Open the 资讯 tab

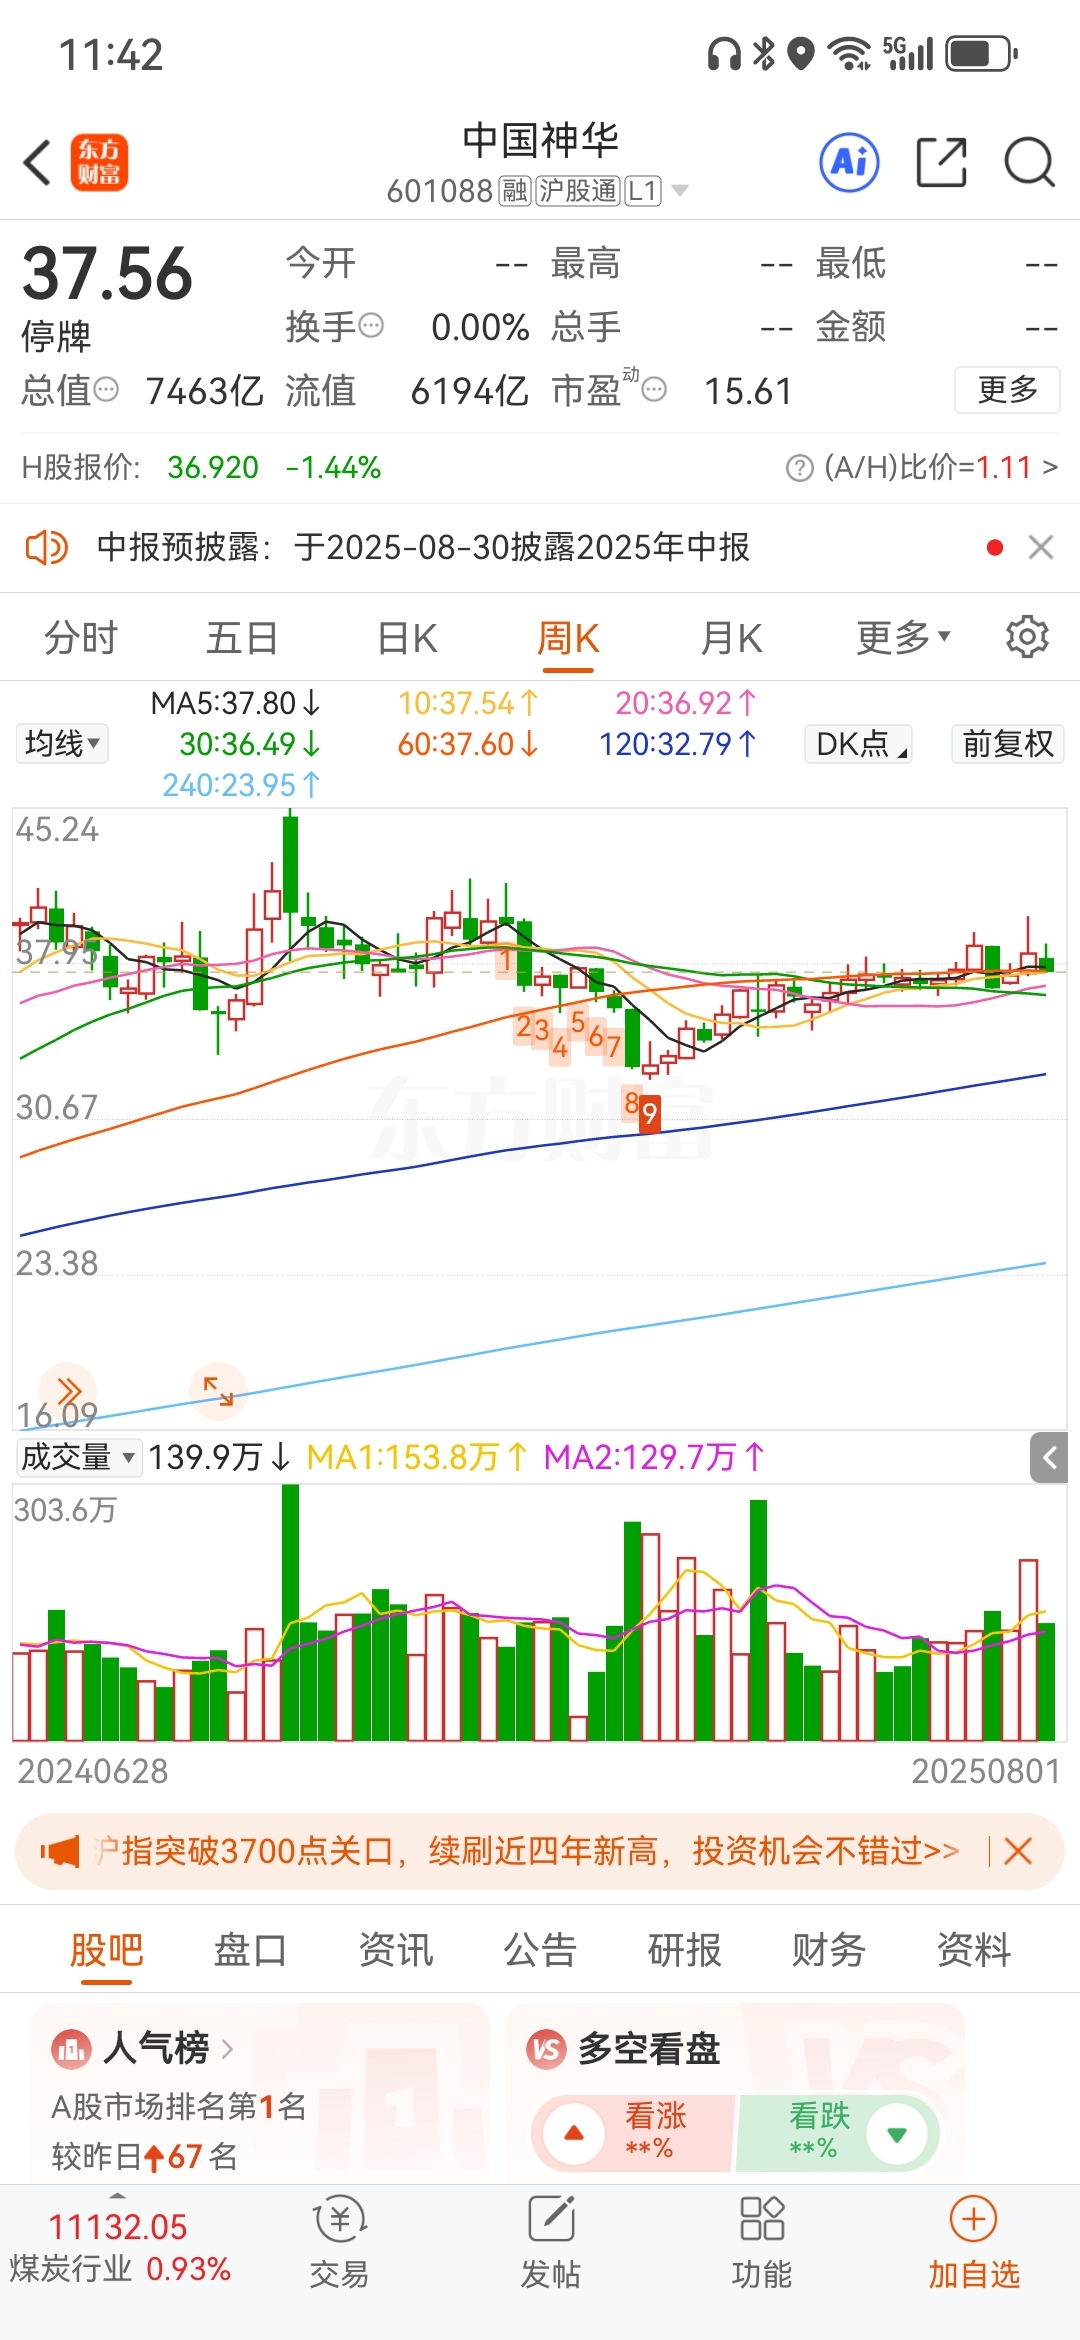click(x=396, y=1949)
